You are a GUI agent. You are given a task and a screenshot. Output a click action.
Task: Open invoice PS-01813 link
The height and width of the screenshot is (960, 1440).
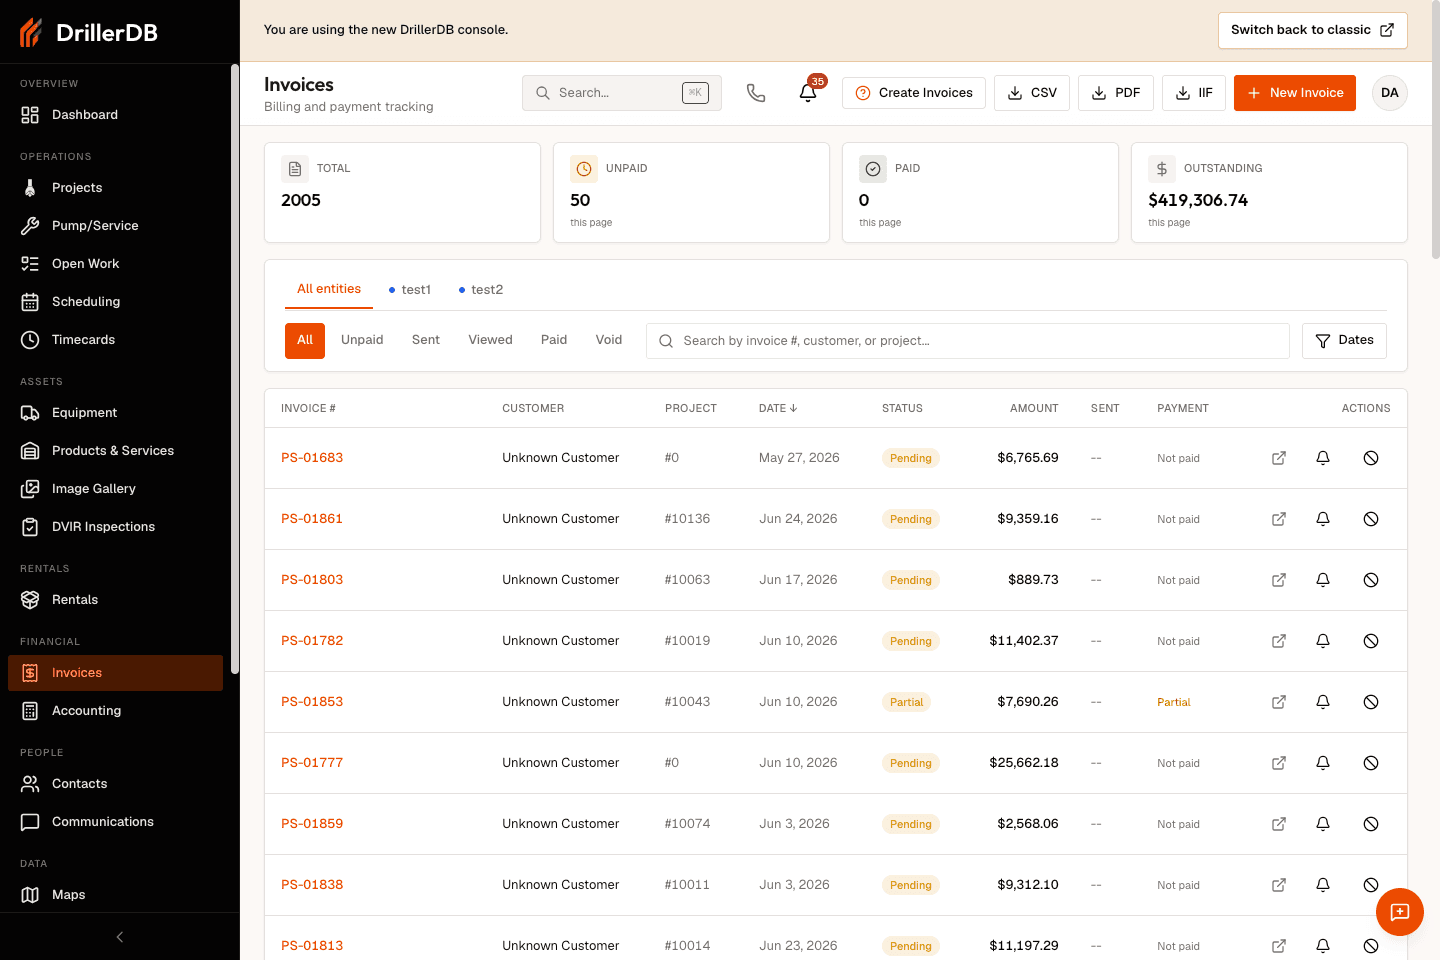tap(312, 946)
